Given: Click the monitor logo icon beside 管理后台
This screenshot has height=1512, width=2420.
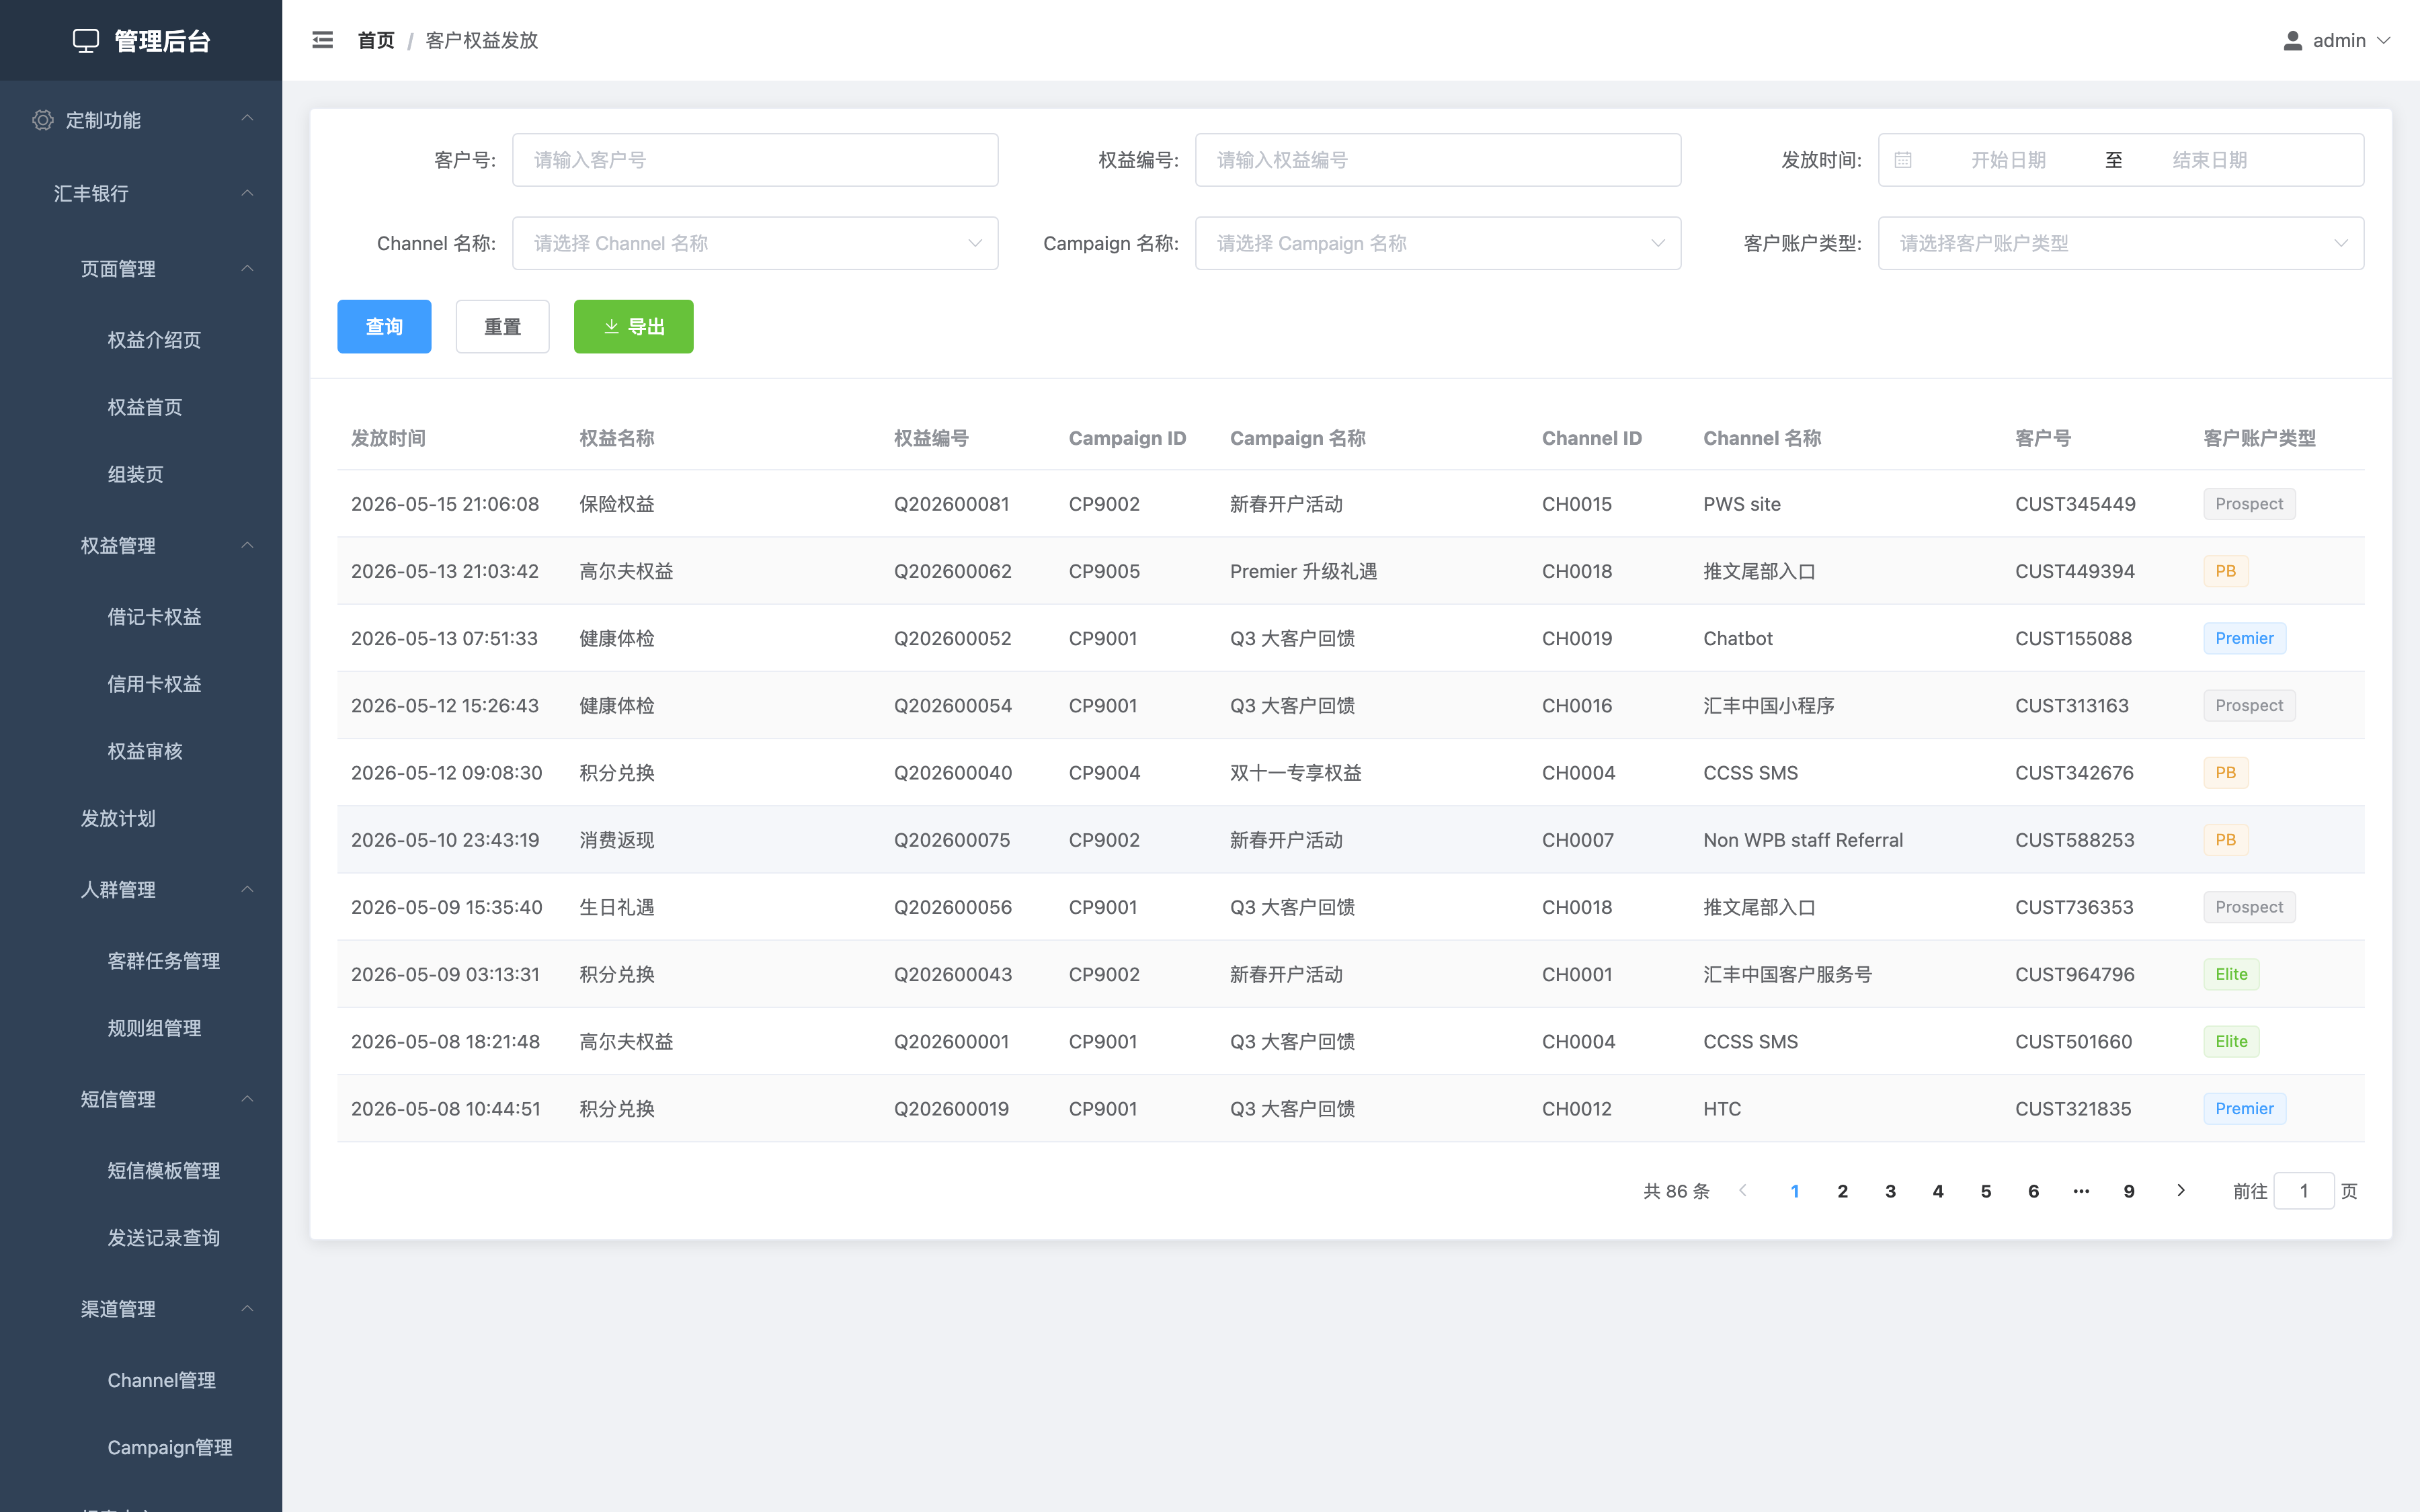Looking at the screenshot, I should click(86, 41).
